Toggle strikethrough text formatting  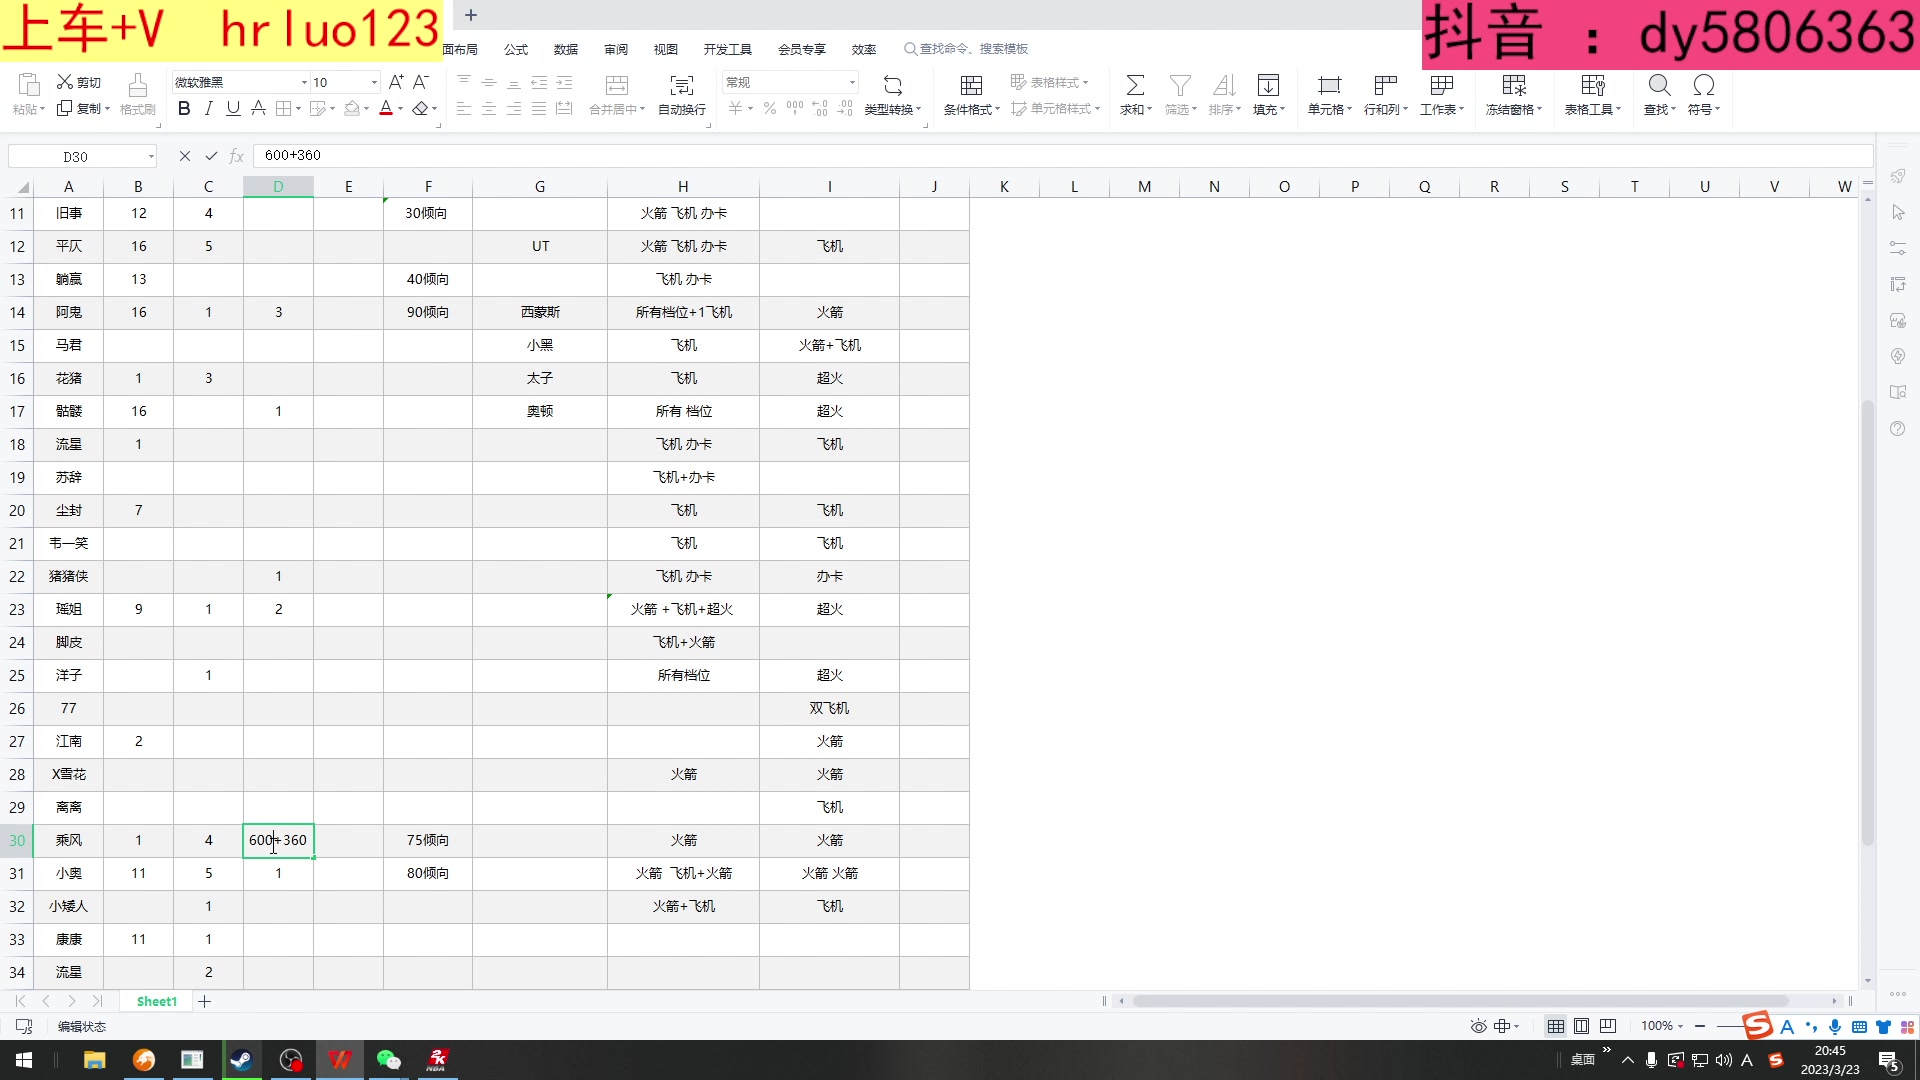click(x=258, y=108)
